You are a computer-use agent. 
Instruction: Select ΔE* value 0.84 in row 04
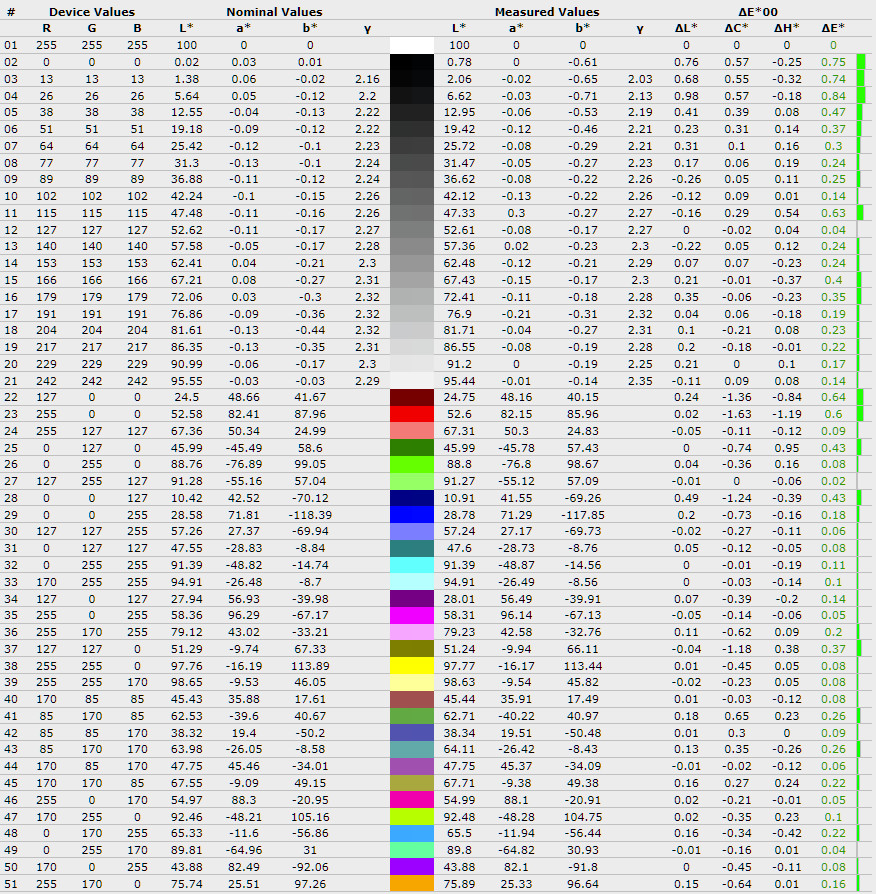point(833,96)
